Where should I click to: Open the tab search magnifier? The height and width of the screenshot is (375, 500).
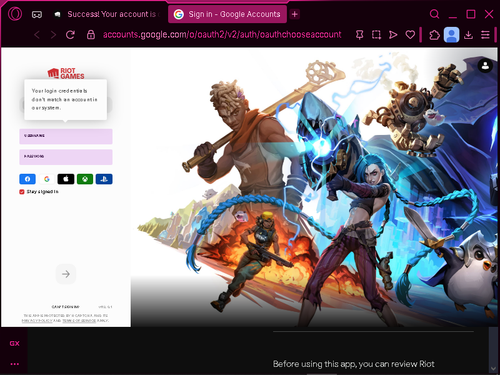tap(434, 14)
